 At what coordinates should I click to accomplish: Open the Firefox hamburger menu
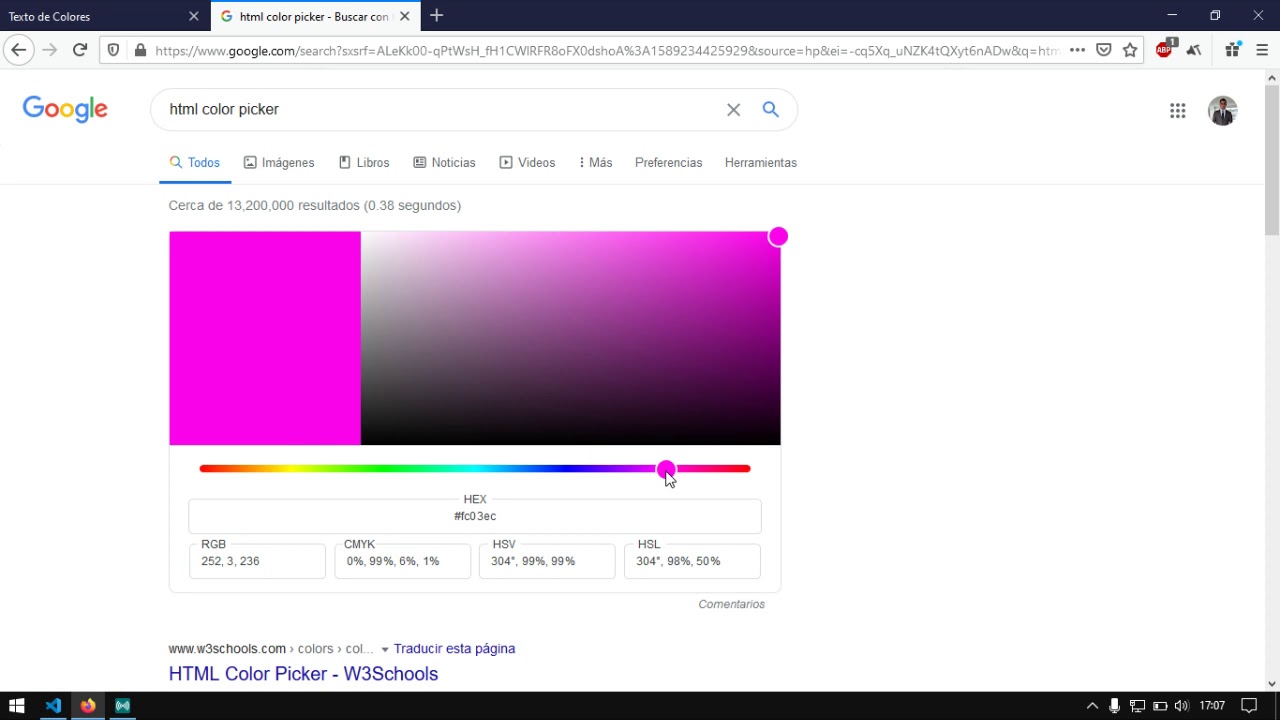coord(1262,50)
